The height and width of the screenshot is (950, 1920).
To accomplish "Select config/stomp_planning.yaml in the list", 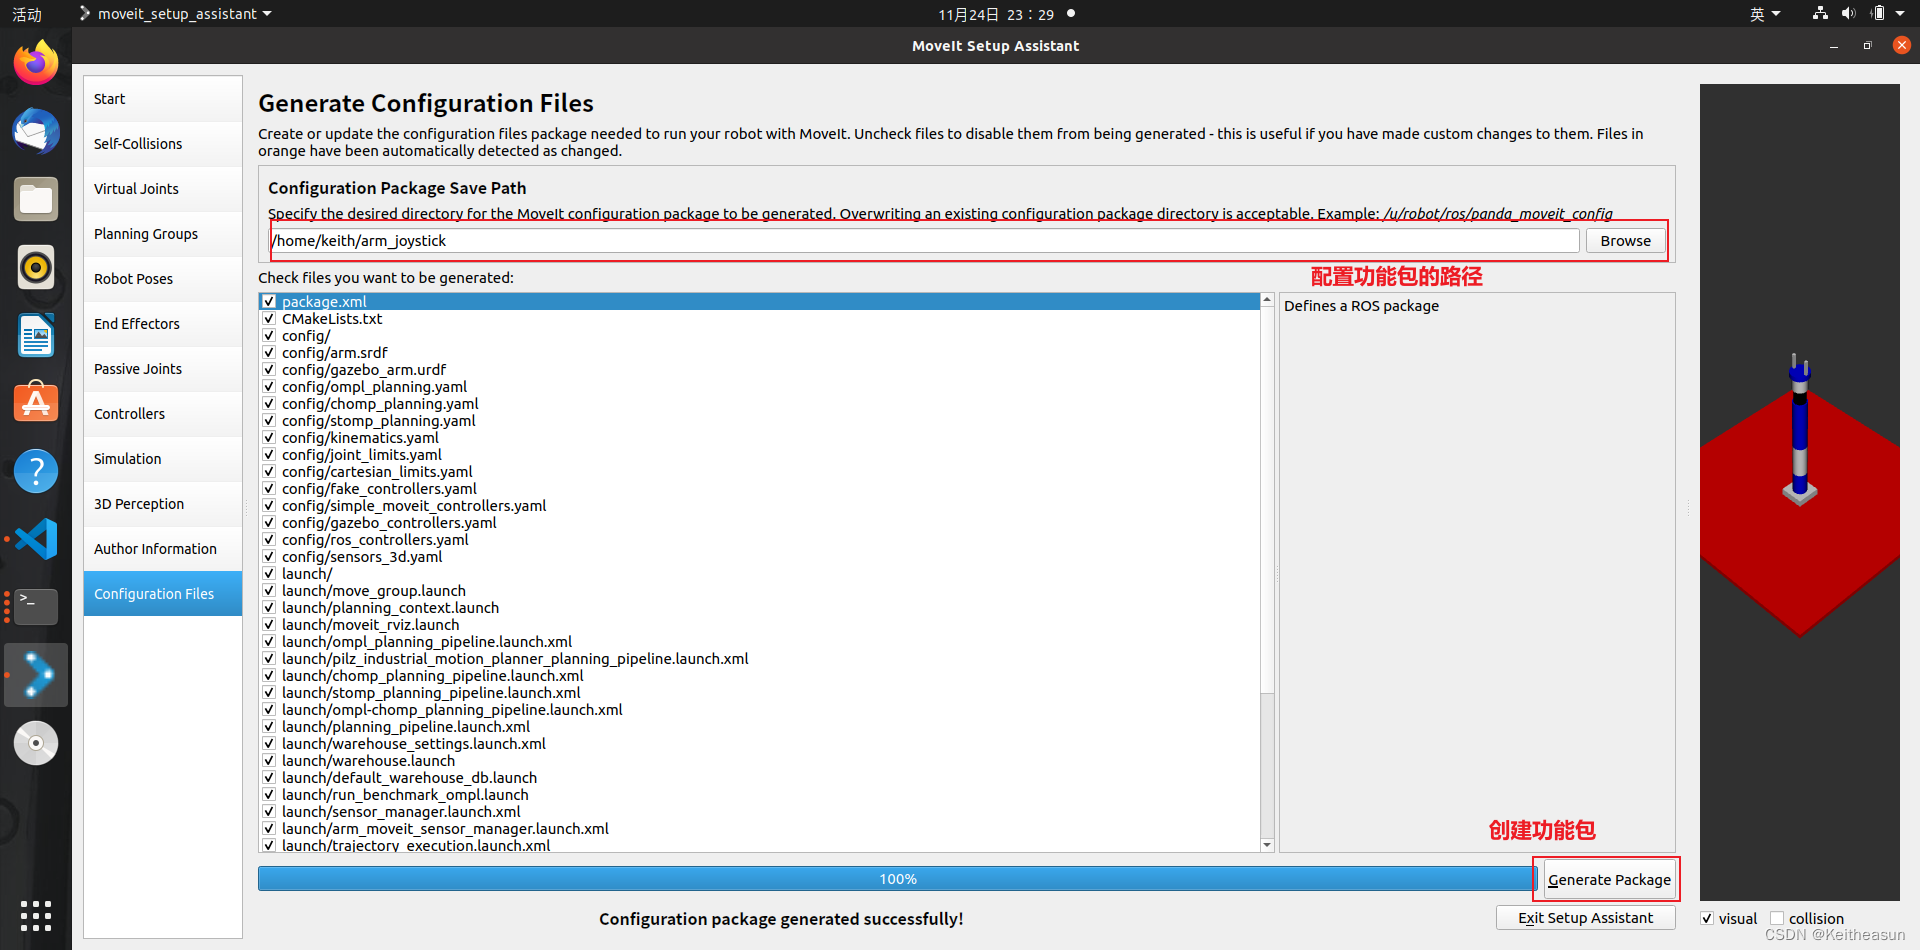I will 378,421.
